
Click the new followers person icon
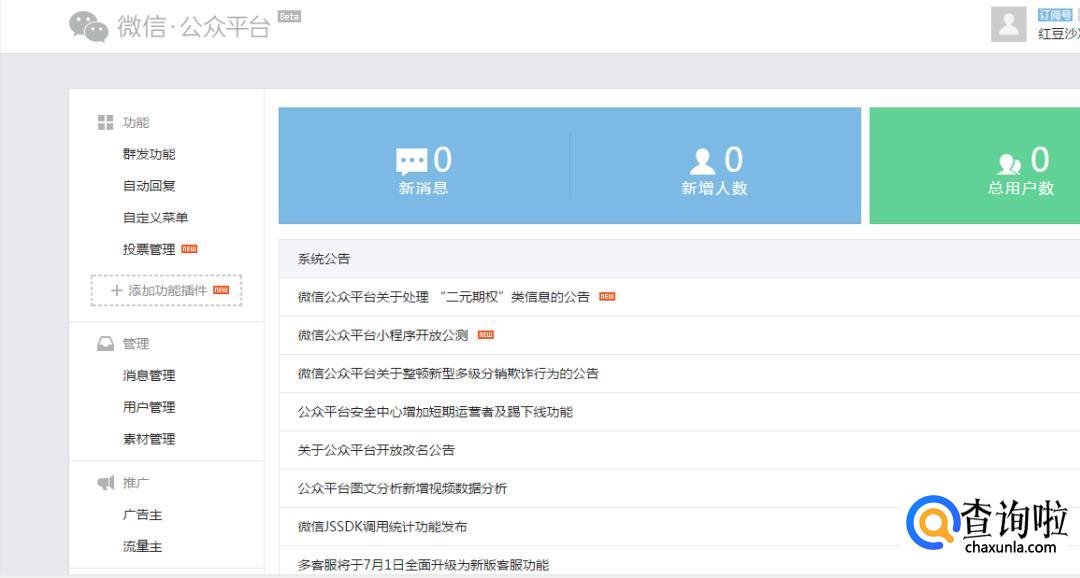[x=703, y=161]
